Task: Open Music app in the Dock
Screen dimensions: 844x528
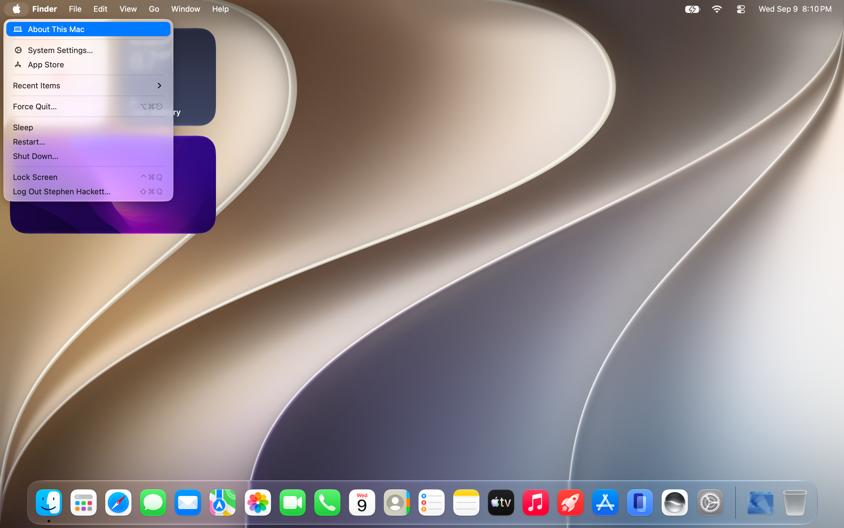Action: [x=536, y=503]
